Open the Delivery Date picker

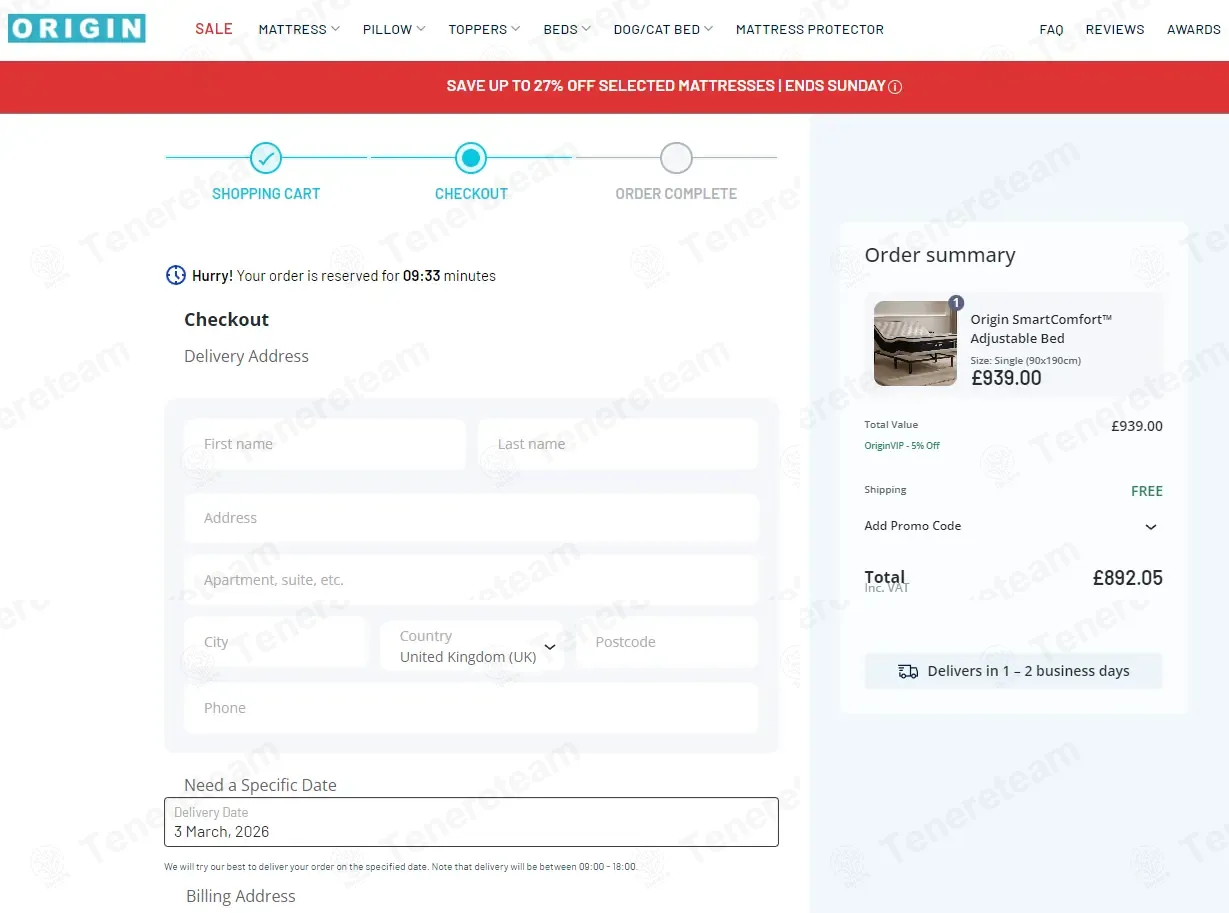pos(471,822)
